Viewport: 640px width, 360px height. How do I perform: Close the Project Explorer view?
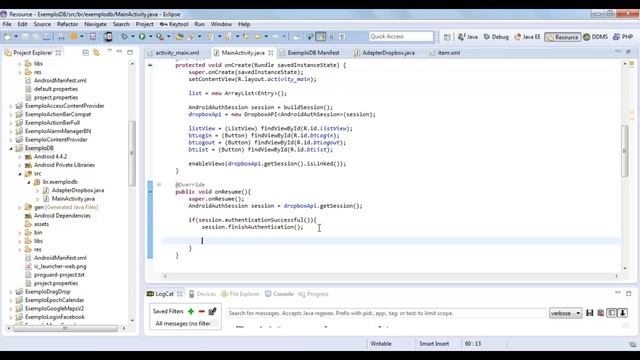tap(58, 53)
